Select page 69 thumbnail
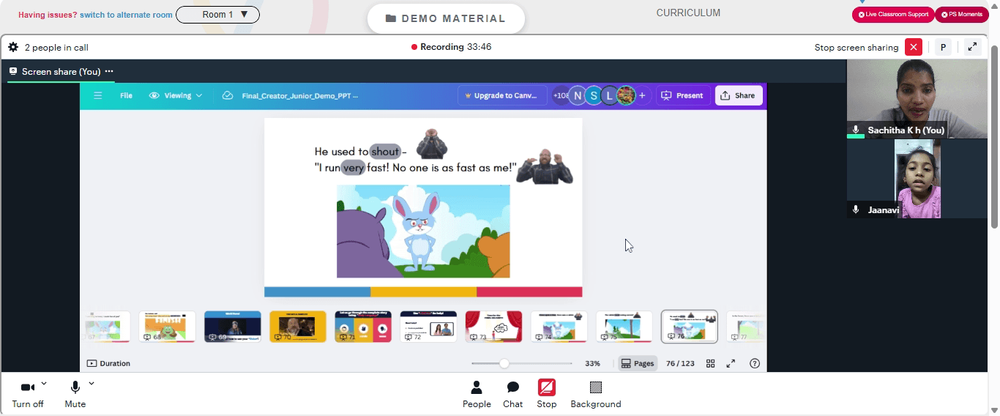 [x=233, y=327]
